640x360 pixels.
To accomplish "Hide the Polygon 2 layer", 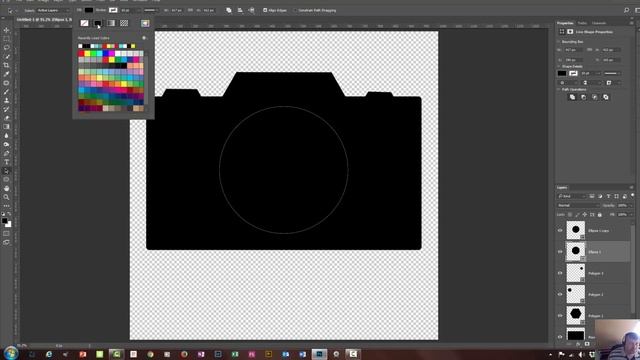I will [560, 294].
